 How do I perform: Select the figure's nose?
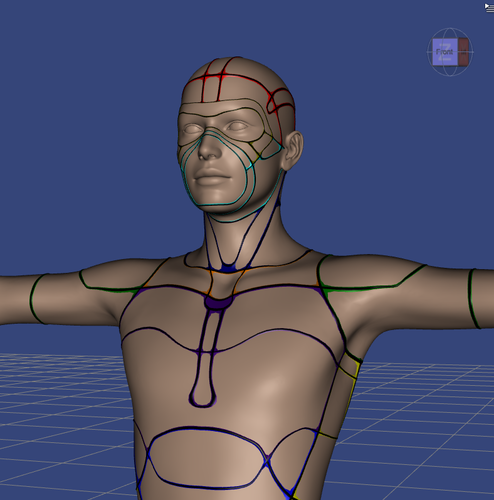click(x=209, y=148)
